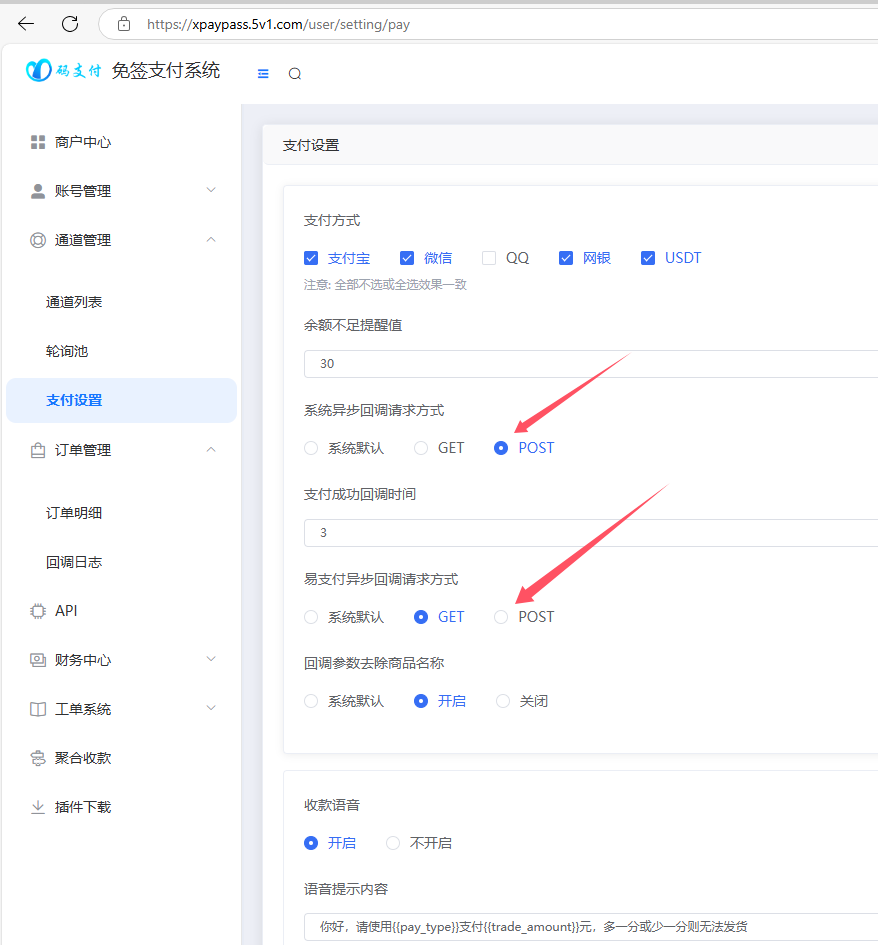Reload the page with the refresh icon
The width and height of the screenshot is (878, 945).
tap(70, 24)
